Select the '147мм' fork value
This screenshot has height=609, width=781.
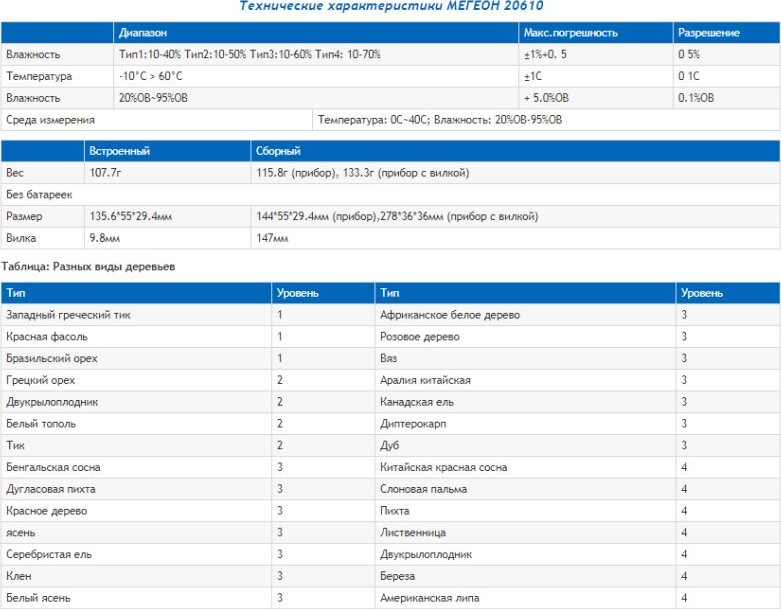tap(272, 238)
